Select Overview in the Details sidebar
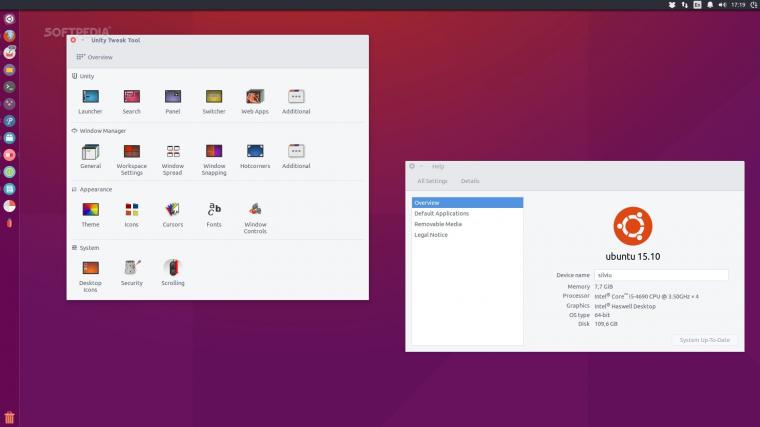 pyautogui.click(x=467, y=203)
